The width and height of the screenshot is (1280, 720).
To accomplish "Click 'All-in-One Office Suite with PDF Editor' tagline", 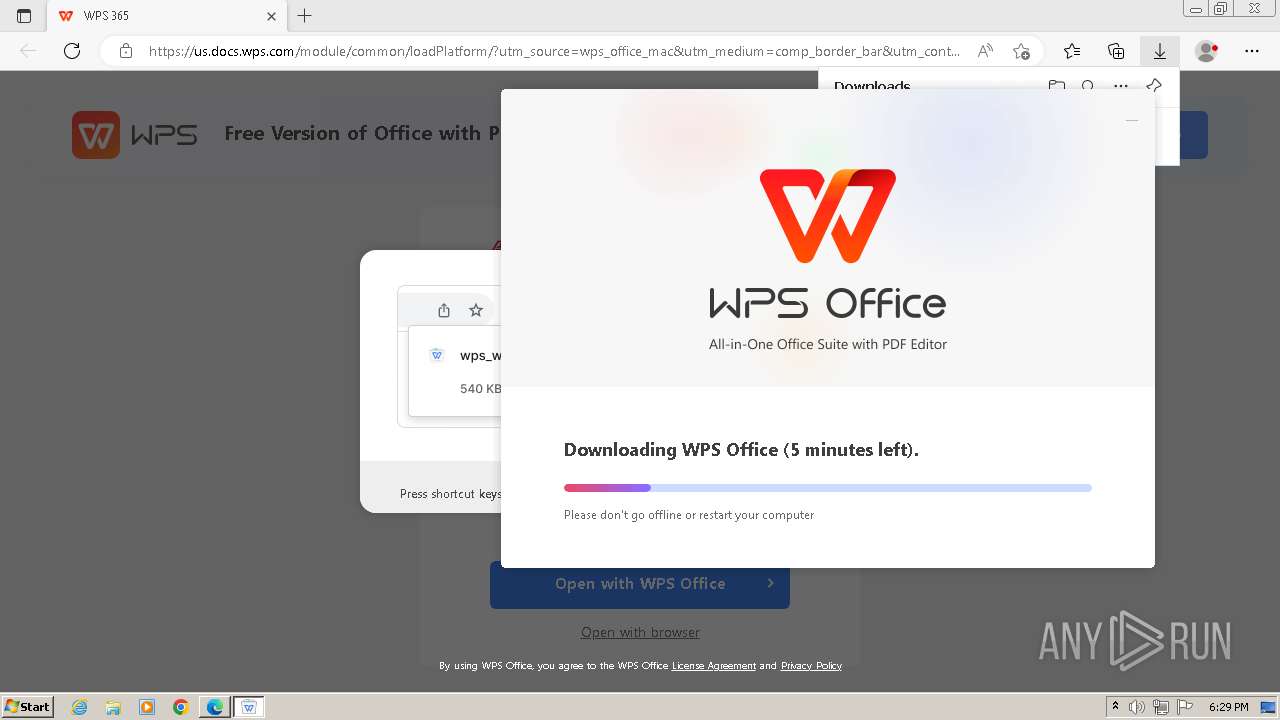I will pyautogui.click(x=828, y=344).
